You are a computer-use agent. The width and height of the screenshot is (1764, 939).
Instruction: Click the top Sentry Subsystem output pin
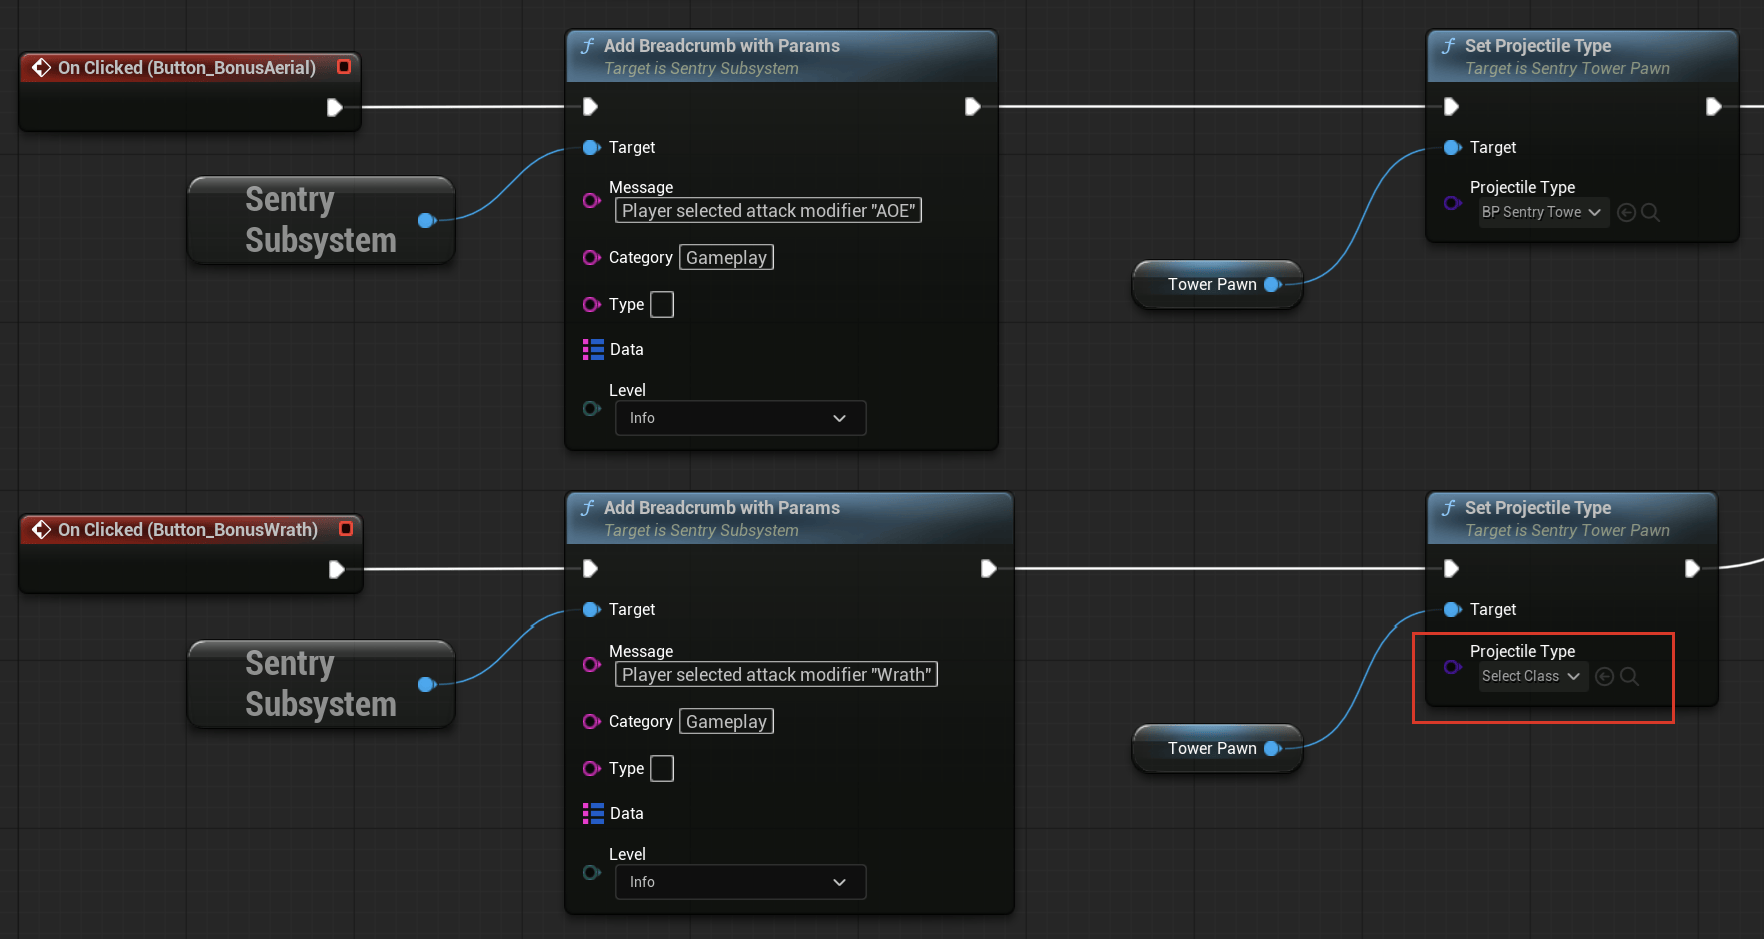point(427,220)
